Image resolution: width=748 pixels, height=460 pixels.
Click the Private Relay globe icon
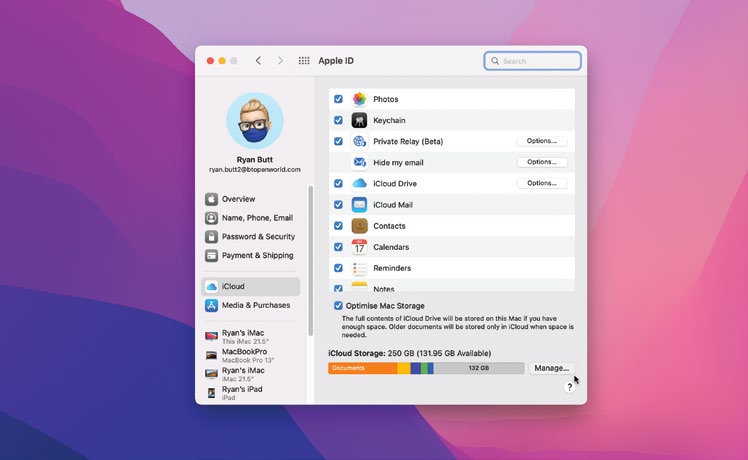point(359,141)
